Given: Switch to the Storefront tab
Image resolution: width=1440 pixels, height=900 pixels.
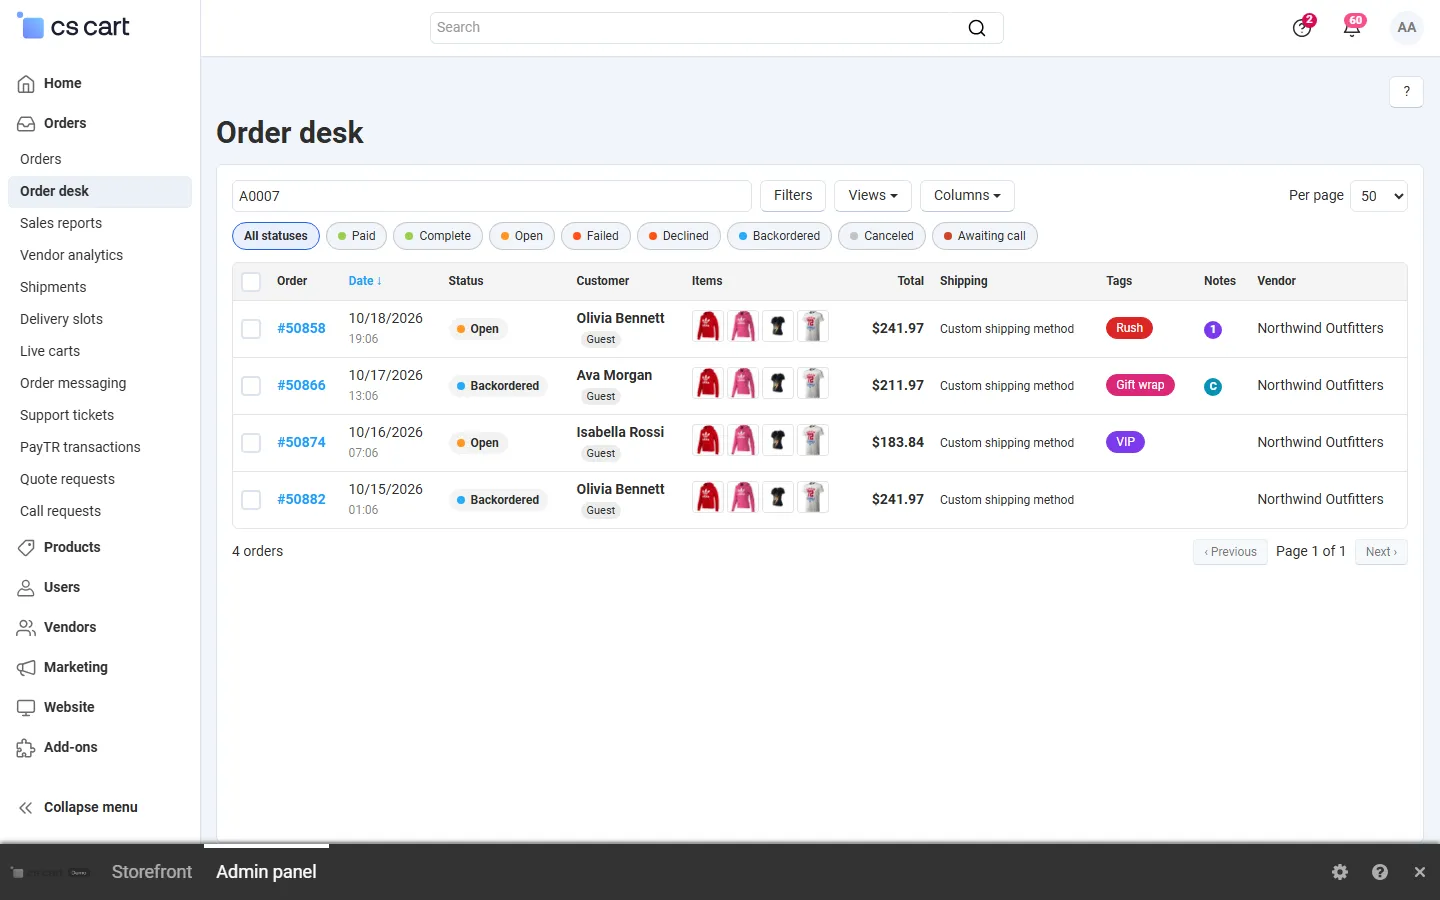Looking at the screenshot, I should 152,872.
